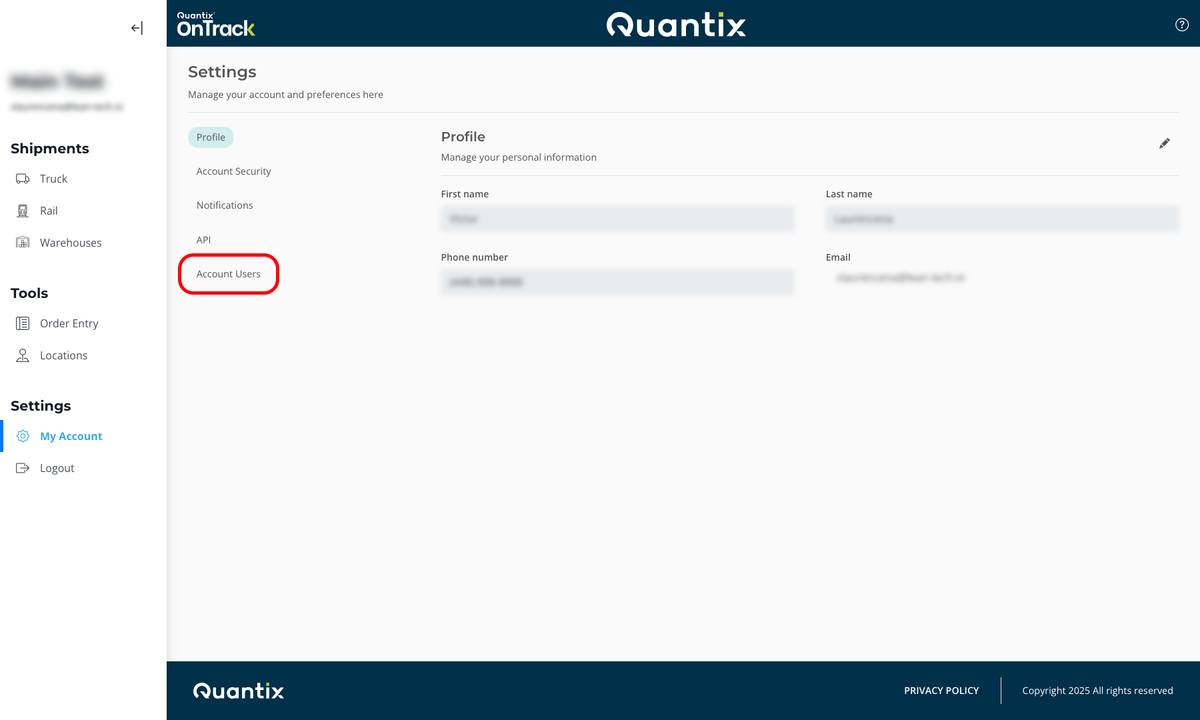
Task: Click the Quantix OnTrack logo
Action: (215, 22)
